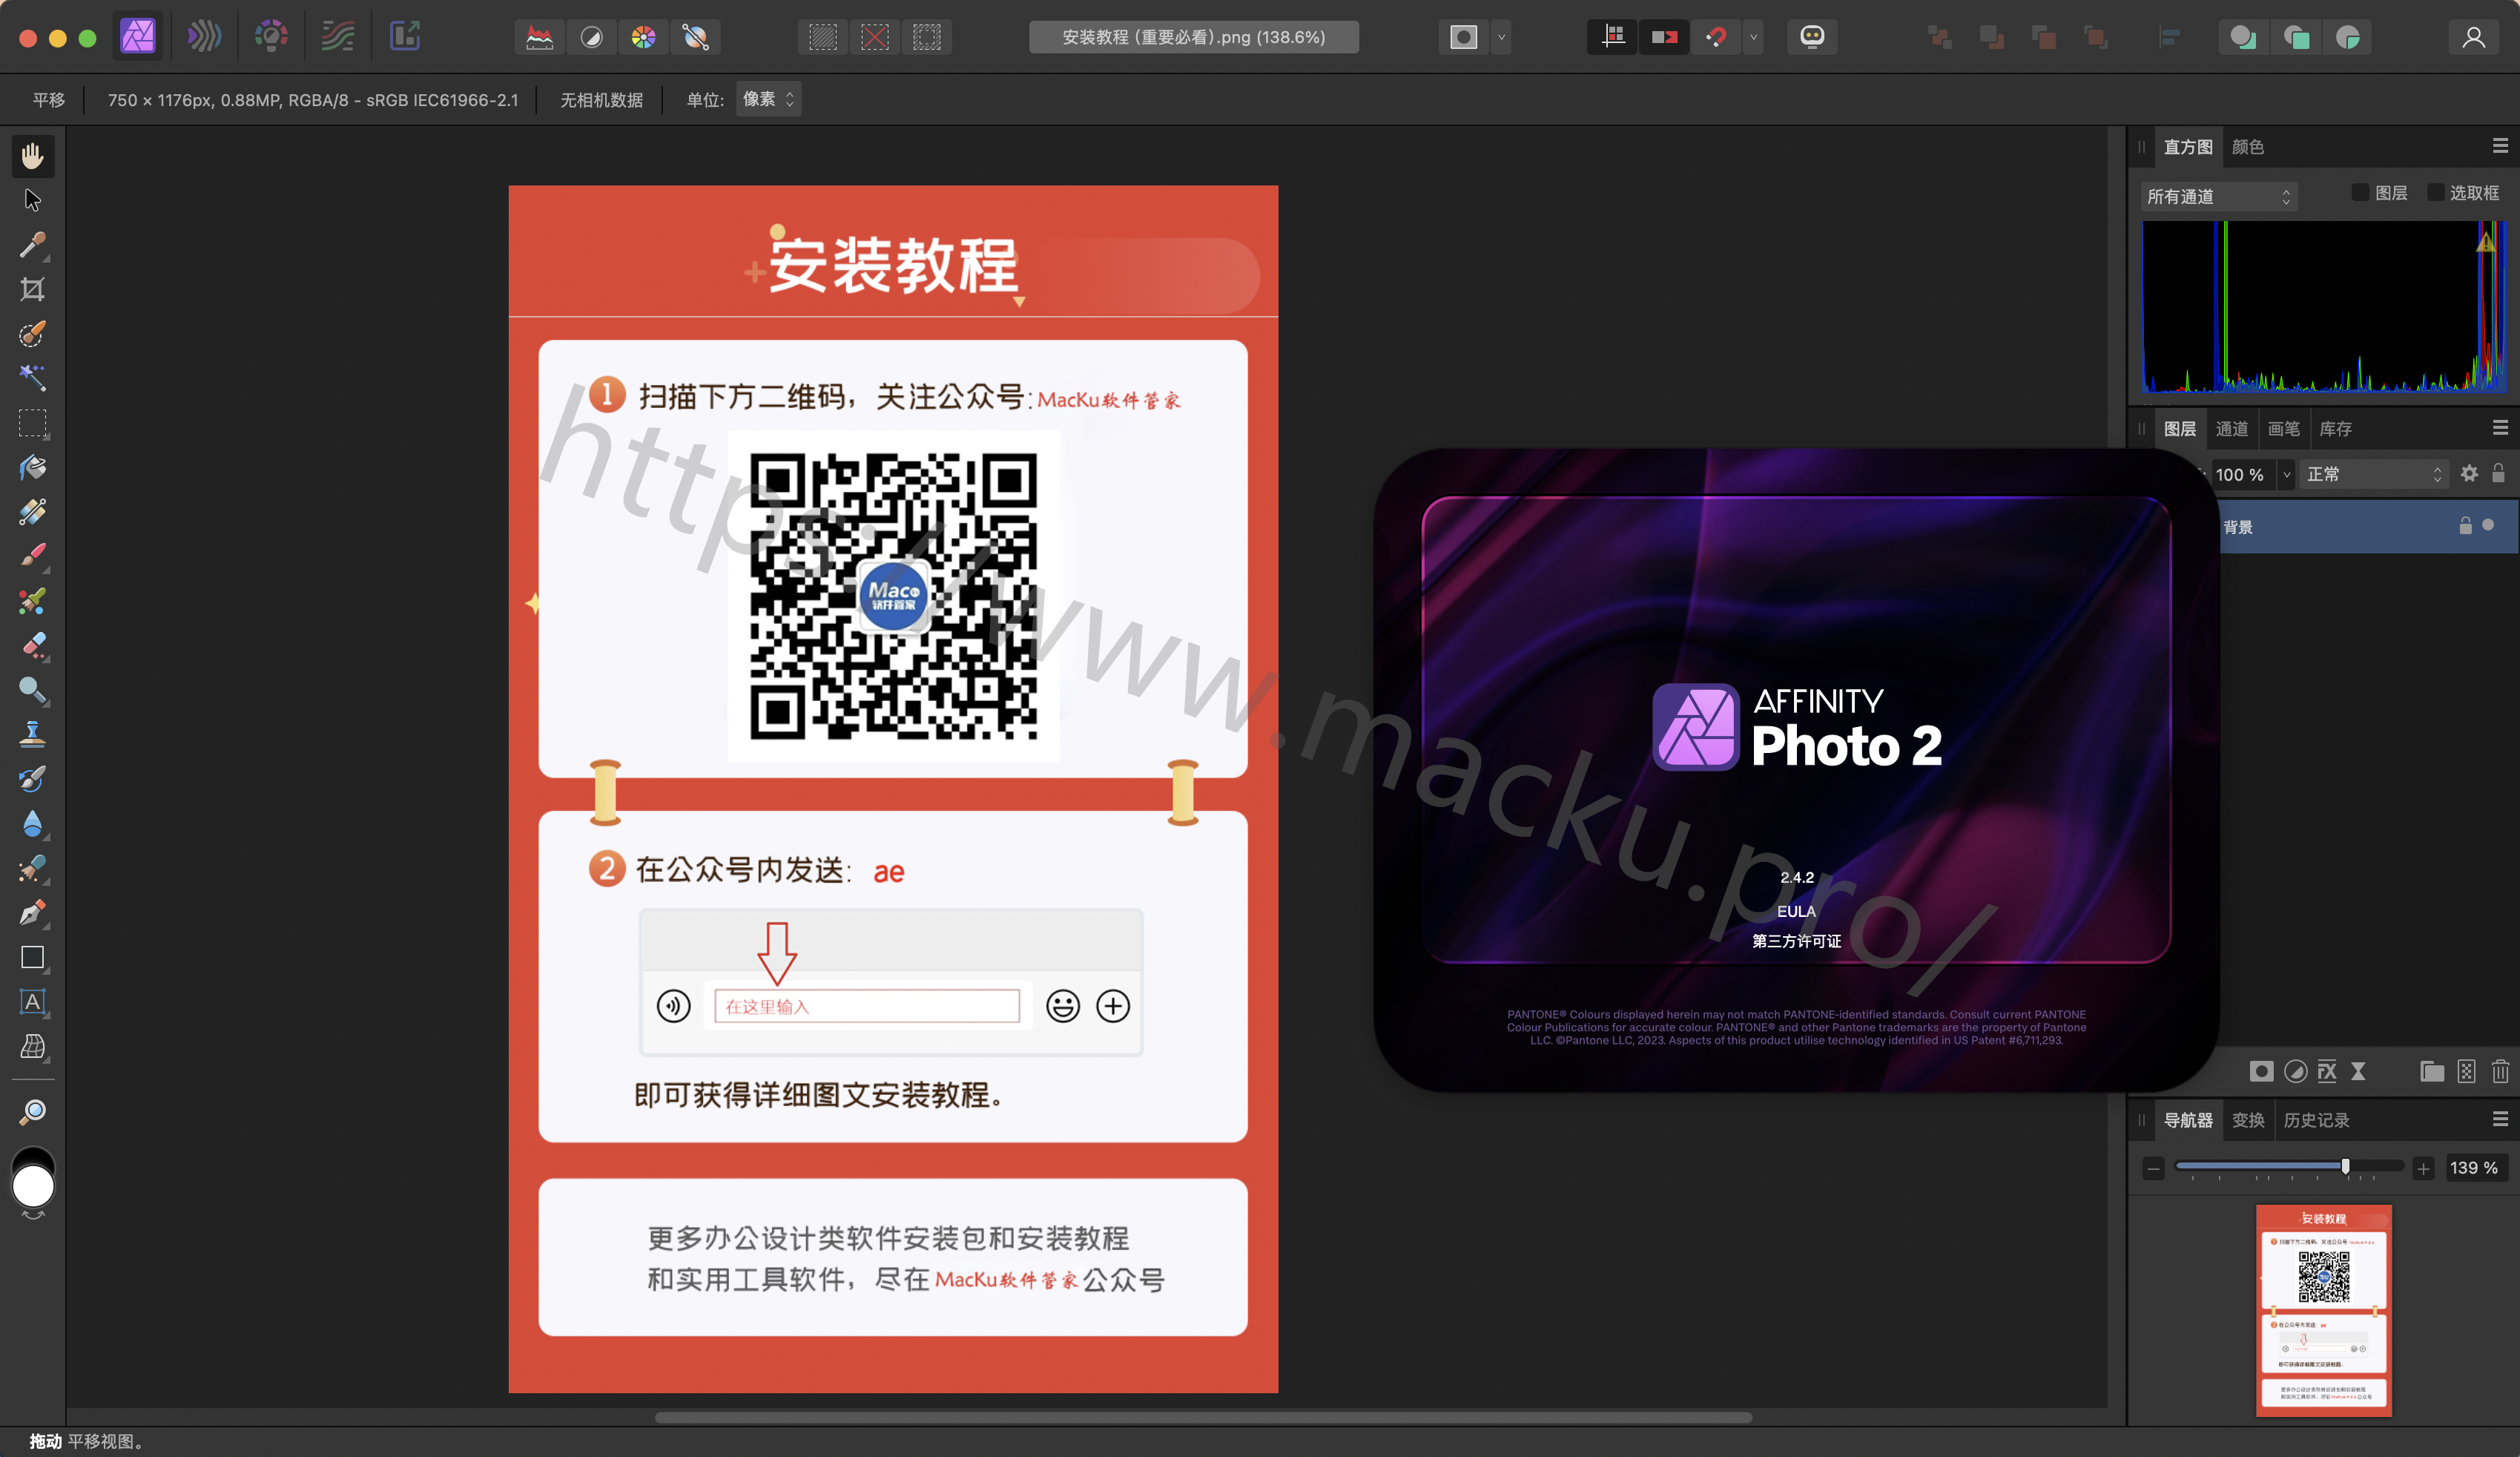Switch to the Tone Mapping persona
The image size is (2520, 1457).
click(x=338, y=37)
